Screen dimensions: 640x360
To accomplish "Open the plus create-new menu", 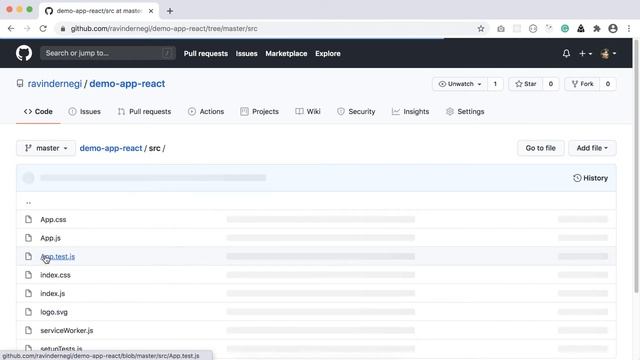I will coord(585,53).
